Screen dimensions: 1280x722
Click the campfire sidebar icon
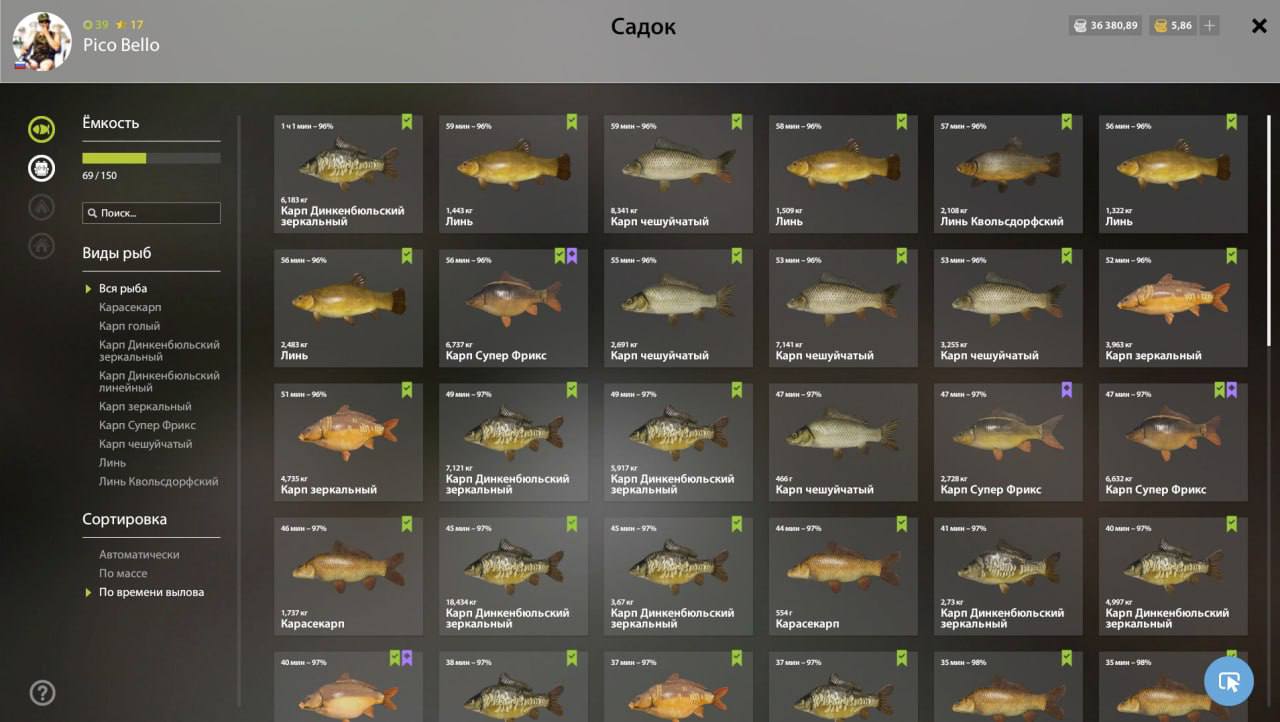tap(41, 207)
